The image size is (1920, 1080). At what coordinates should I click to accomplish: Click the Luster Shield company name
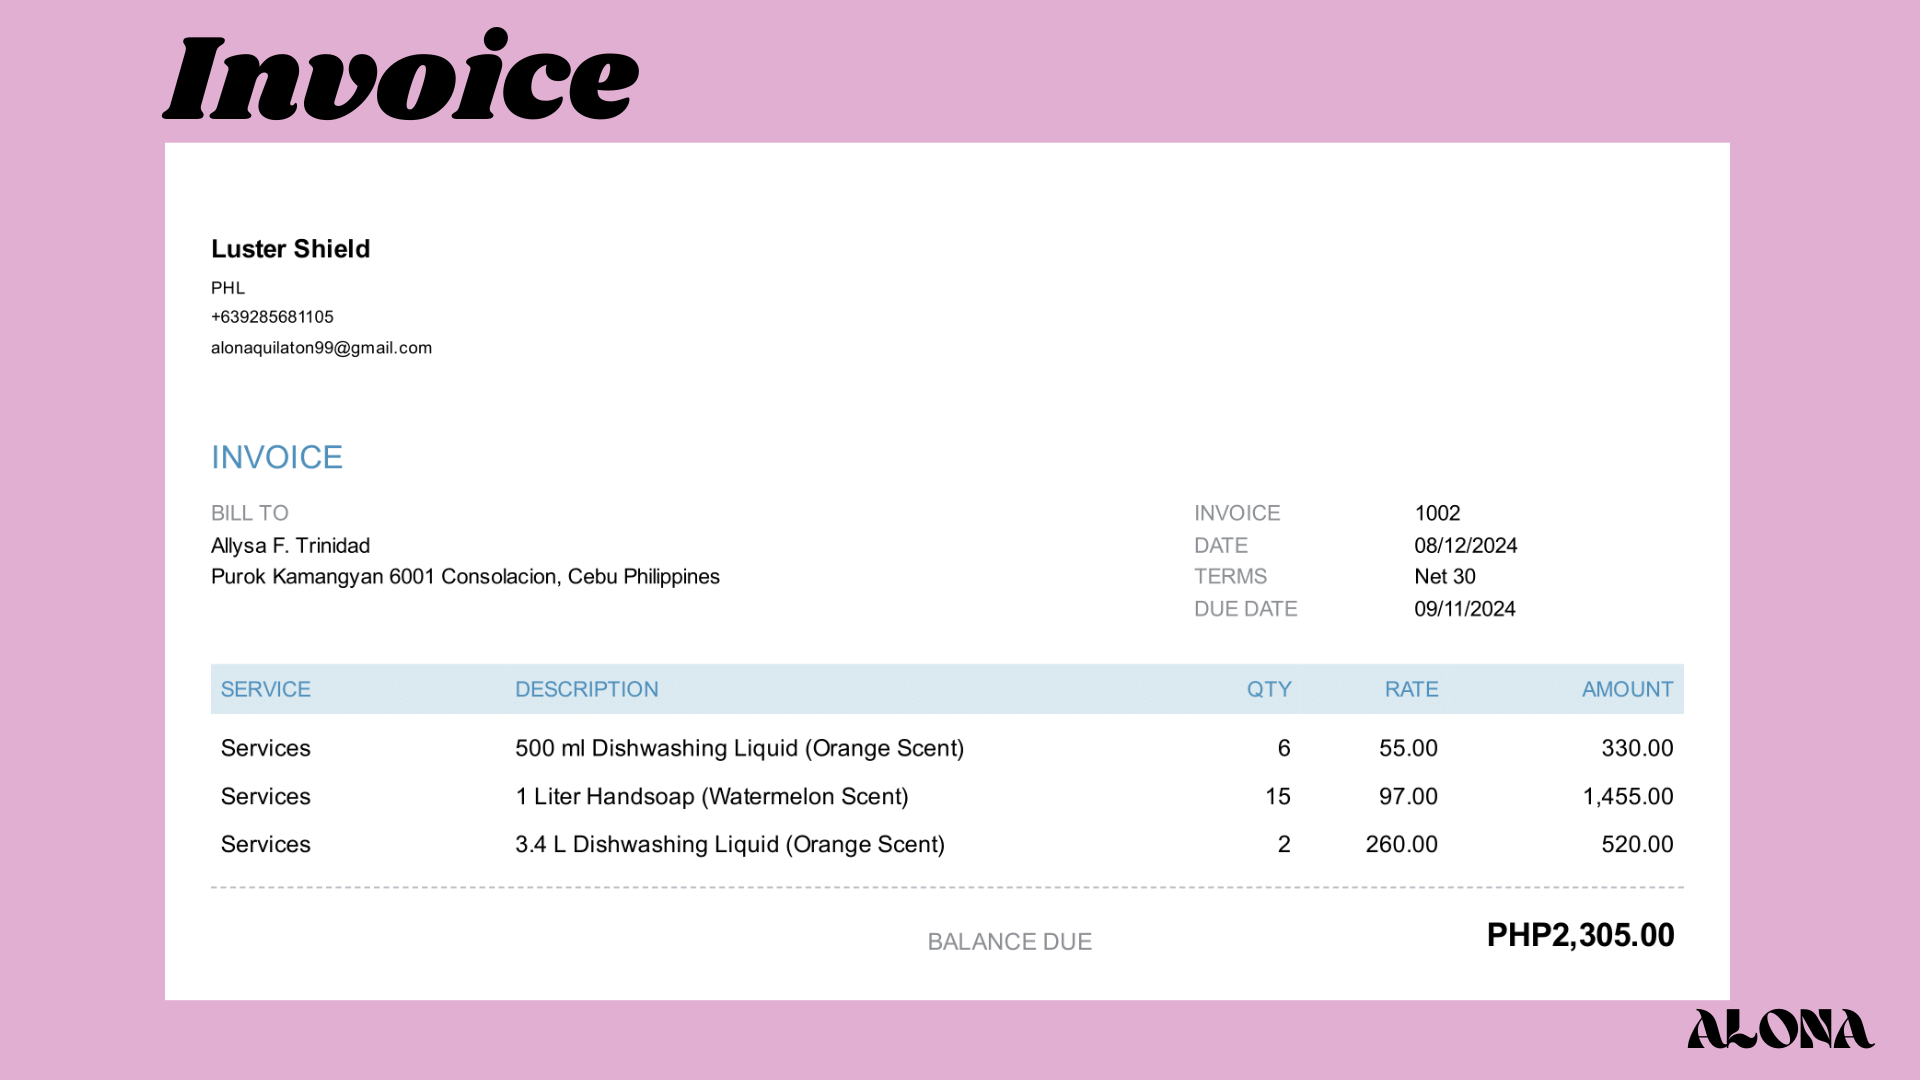point(290,249)
